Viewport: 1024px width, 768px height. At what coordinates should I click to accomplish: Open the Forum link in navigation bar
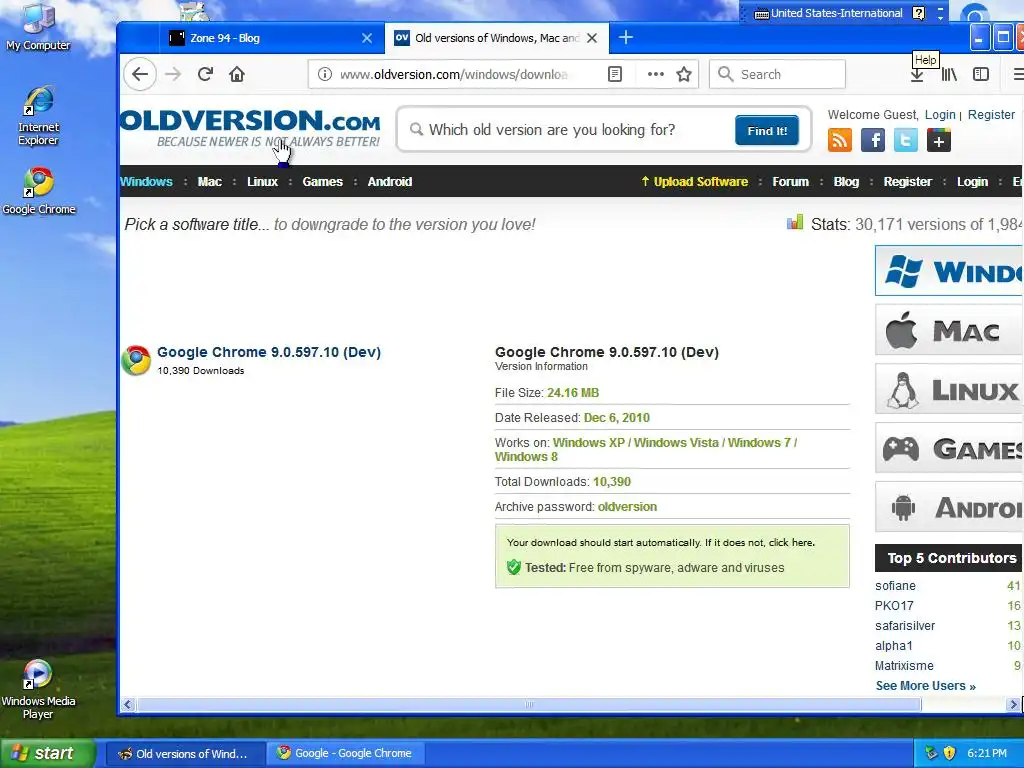[x=791, y=182]
